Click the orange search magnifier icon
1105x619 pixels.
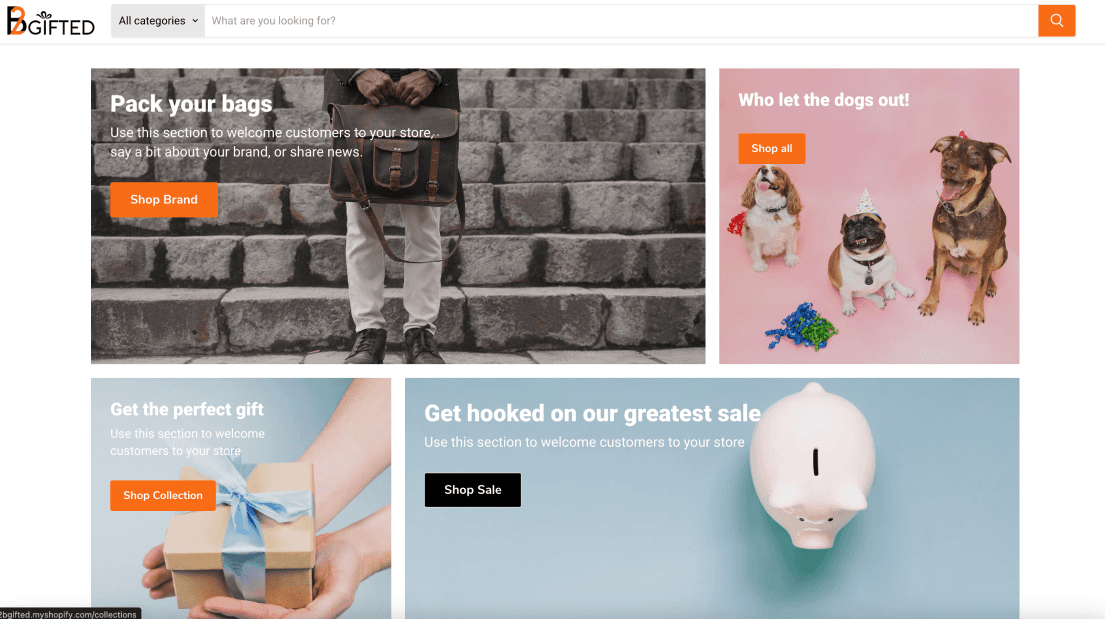click(x=1056, y=20)
